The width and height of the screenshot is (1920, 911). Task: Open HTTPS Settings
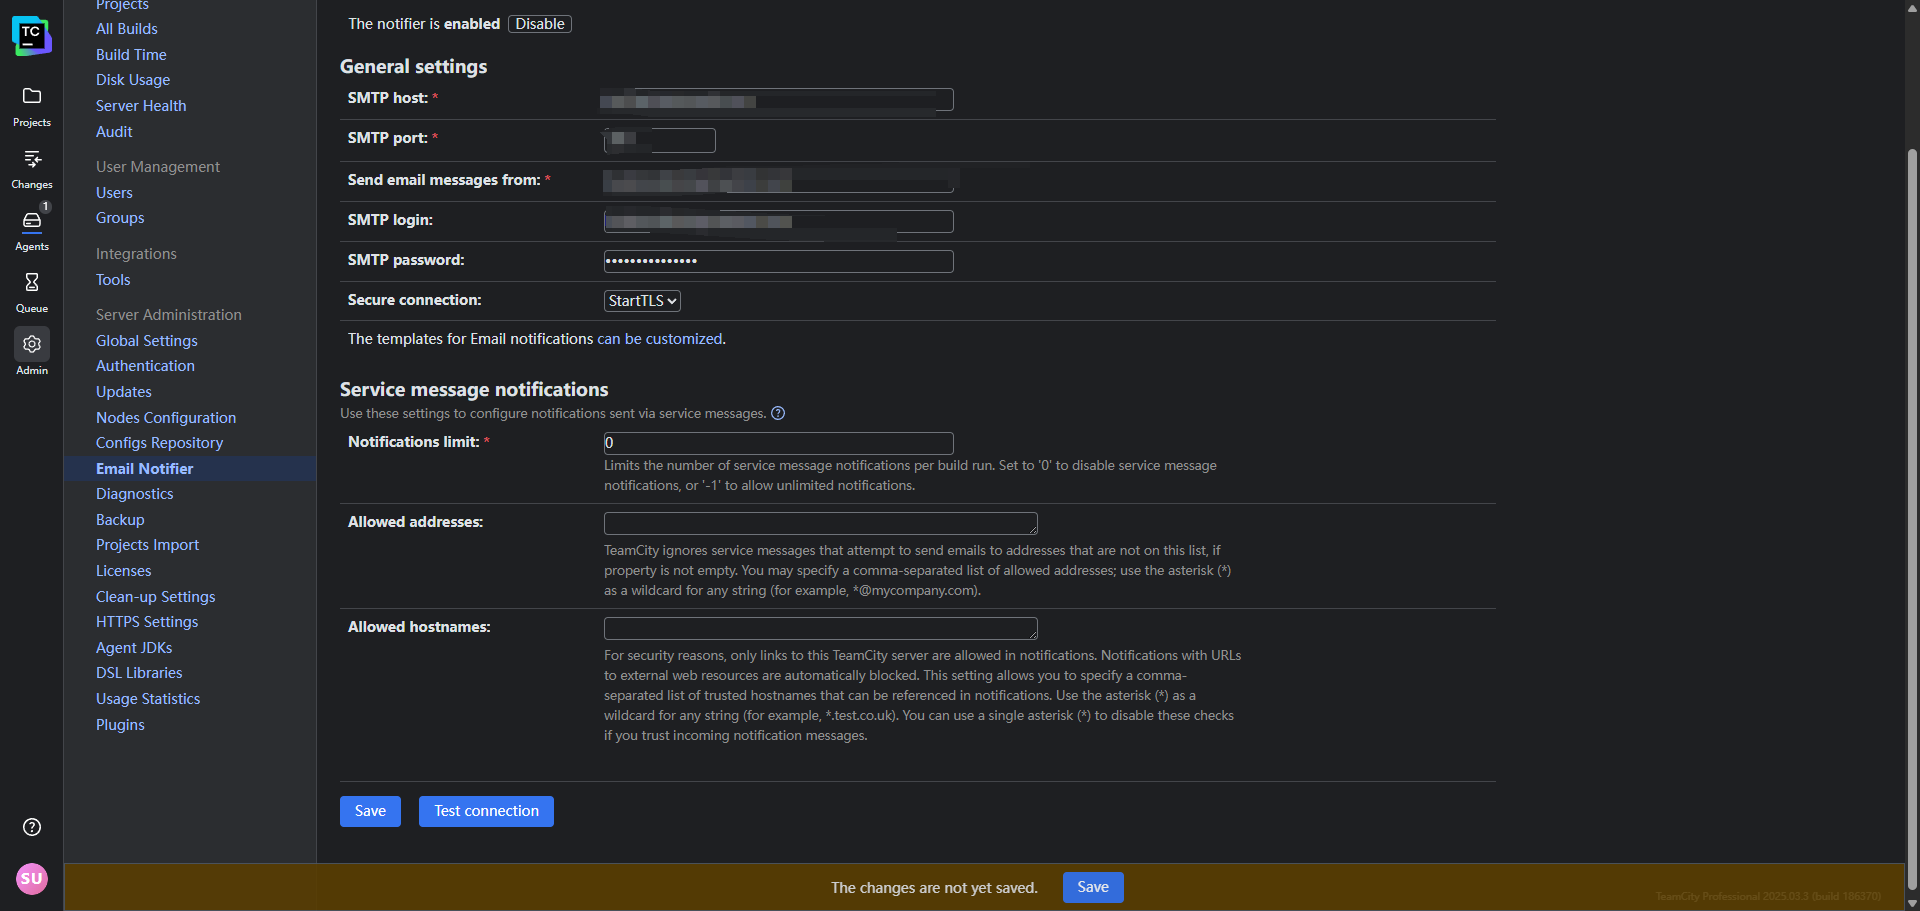147,622
